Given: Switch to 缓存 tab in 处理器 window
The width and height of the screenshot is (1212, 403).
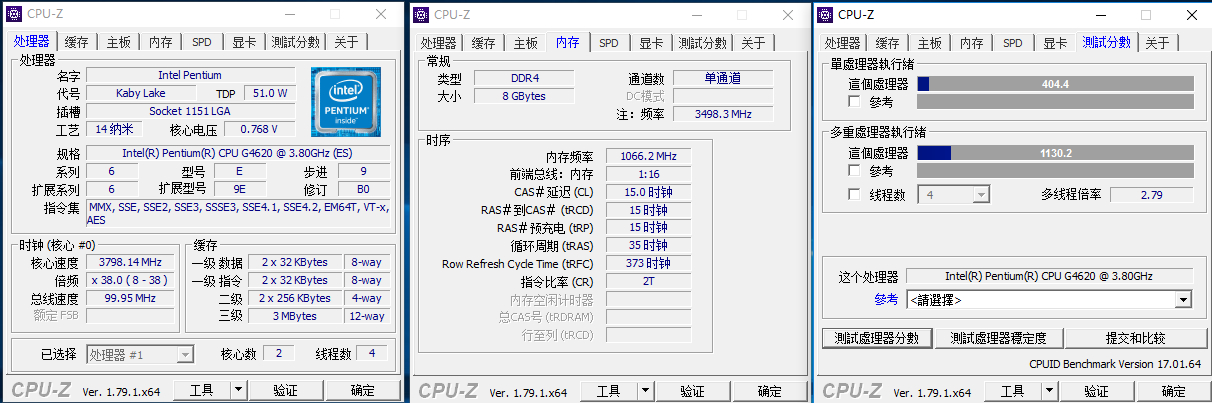Looking at the screenshot, I should 76,42.
